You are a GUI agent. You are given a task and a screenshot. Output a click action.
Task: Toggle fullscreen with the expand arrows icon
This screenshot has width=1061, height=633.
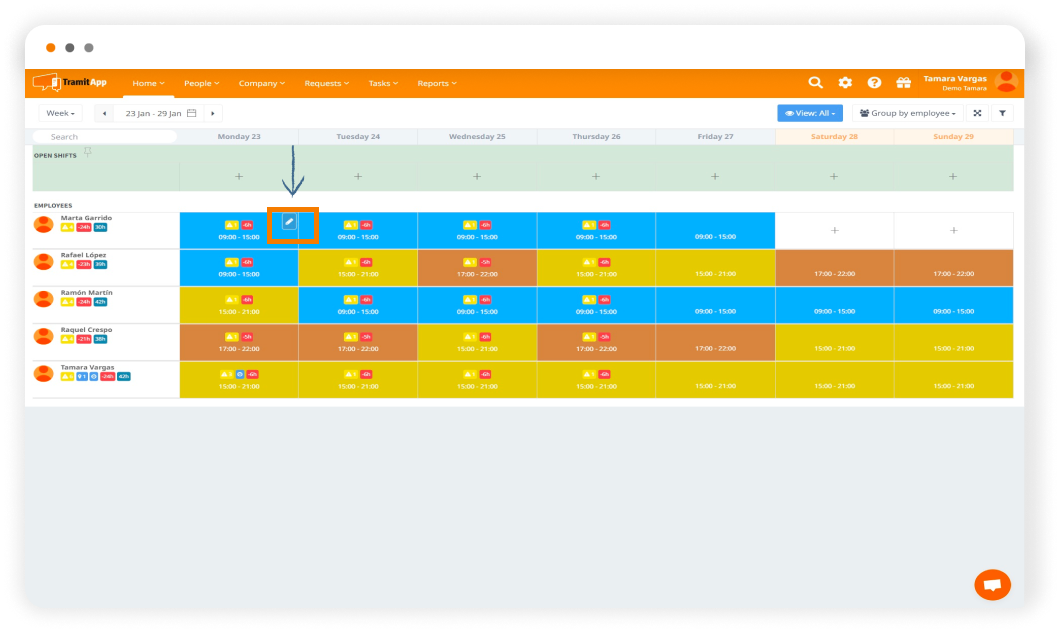(977, 114)
